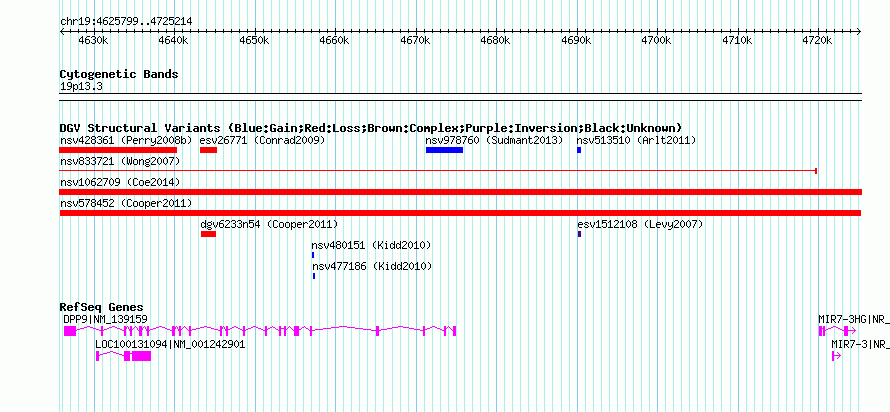Click the thin red nsv833721 line
890x412 pixels.
click(x=438, y=171)
